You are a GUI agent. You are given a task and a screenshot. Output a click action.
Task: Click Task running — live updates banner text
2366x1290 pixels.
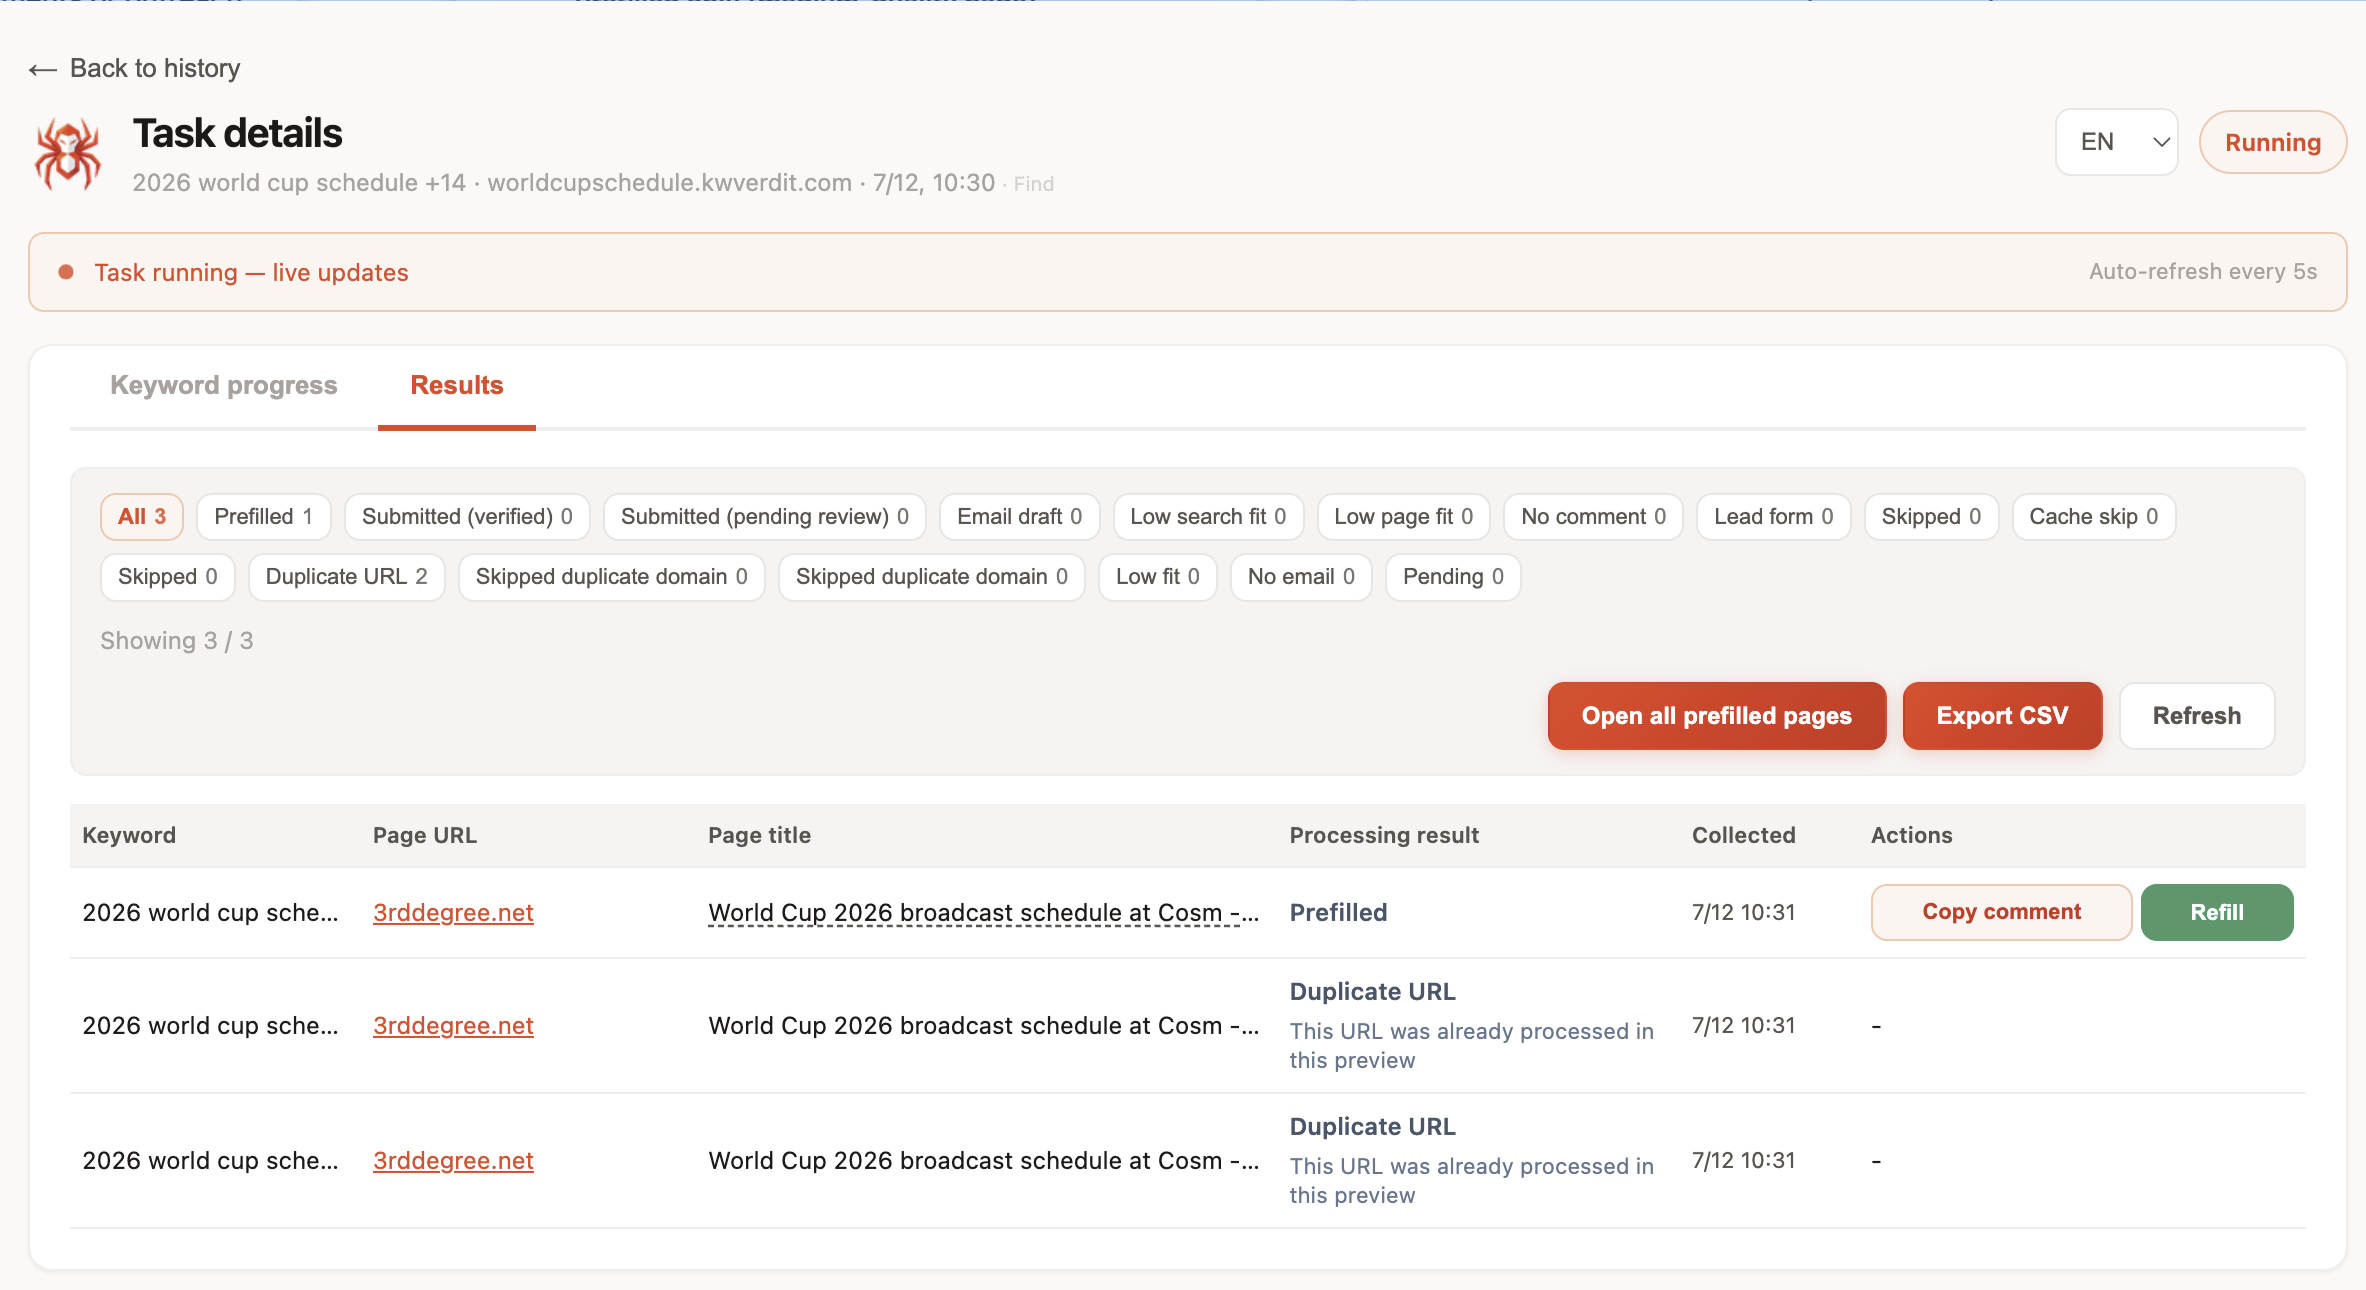point(251,273)
